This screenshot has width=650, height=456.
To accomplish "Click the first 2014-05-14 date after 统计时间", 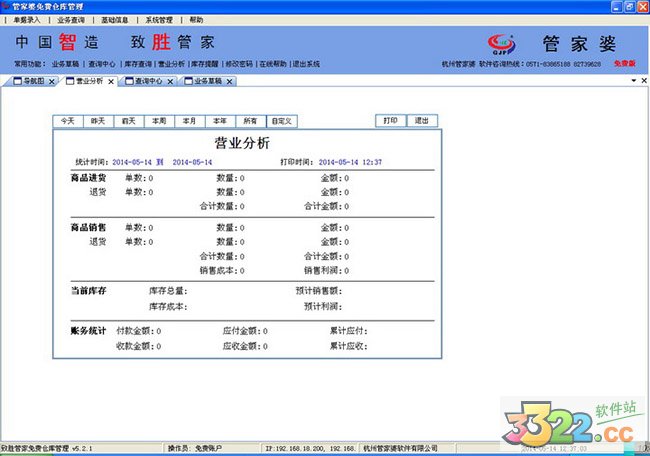I will pyautogui.click(x=132, y=162).
